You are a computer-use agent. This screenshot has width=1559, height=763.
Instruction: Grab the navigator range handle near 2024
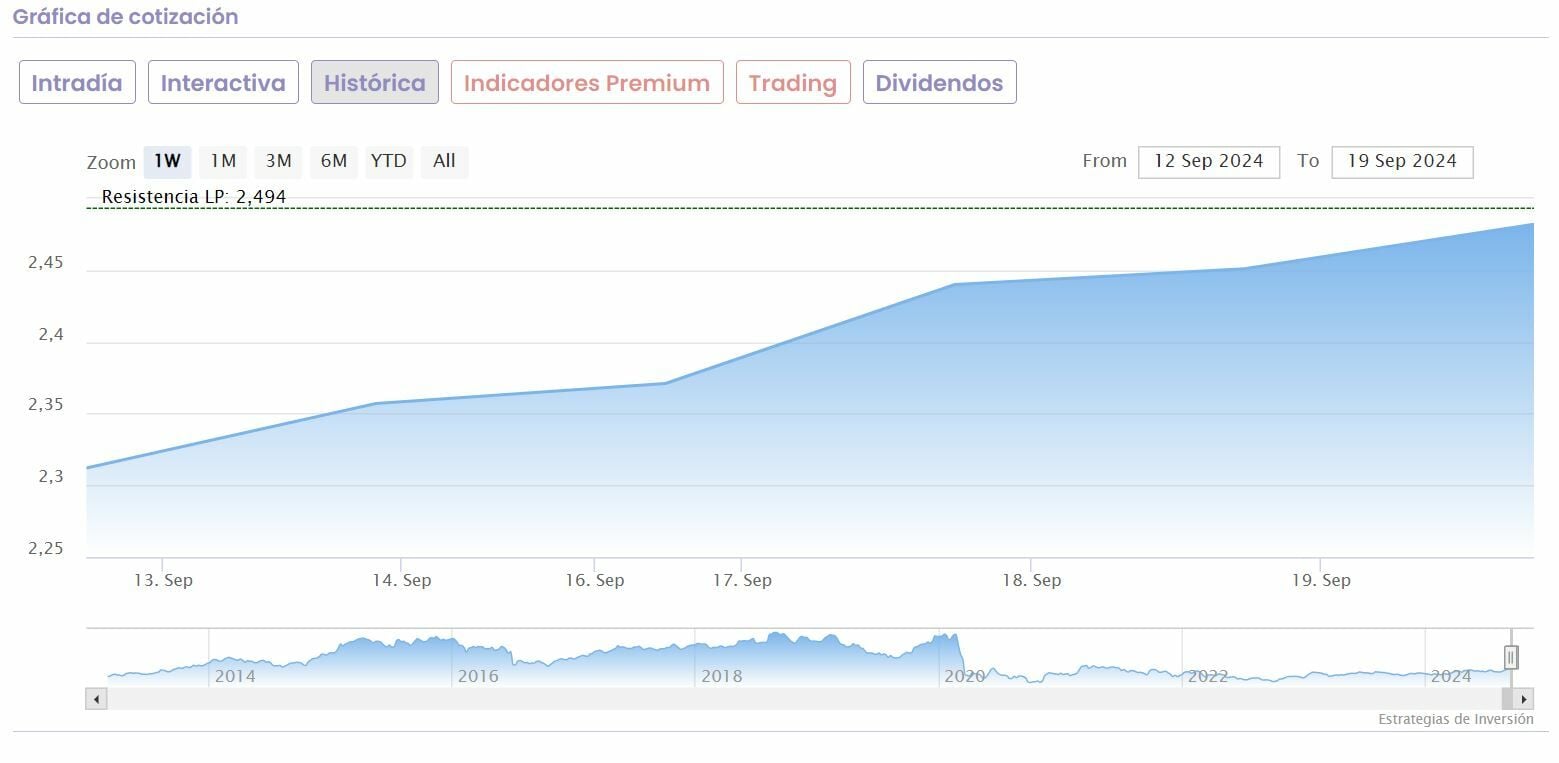pyautogui.click(x=1511, y=657)
